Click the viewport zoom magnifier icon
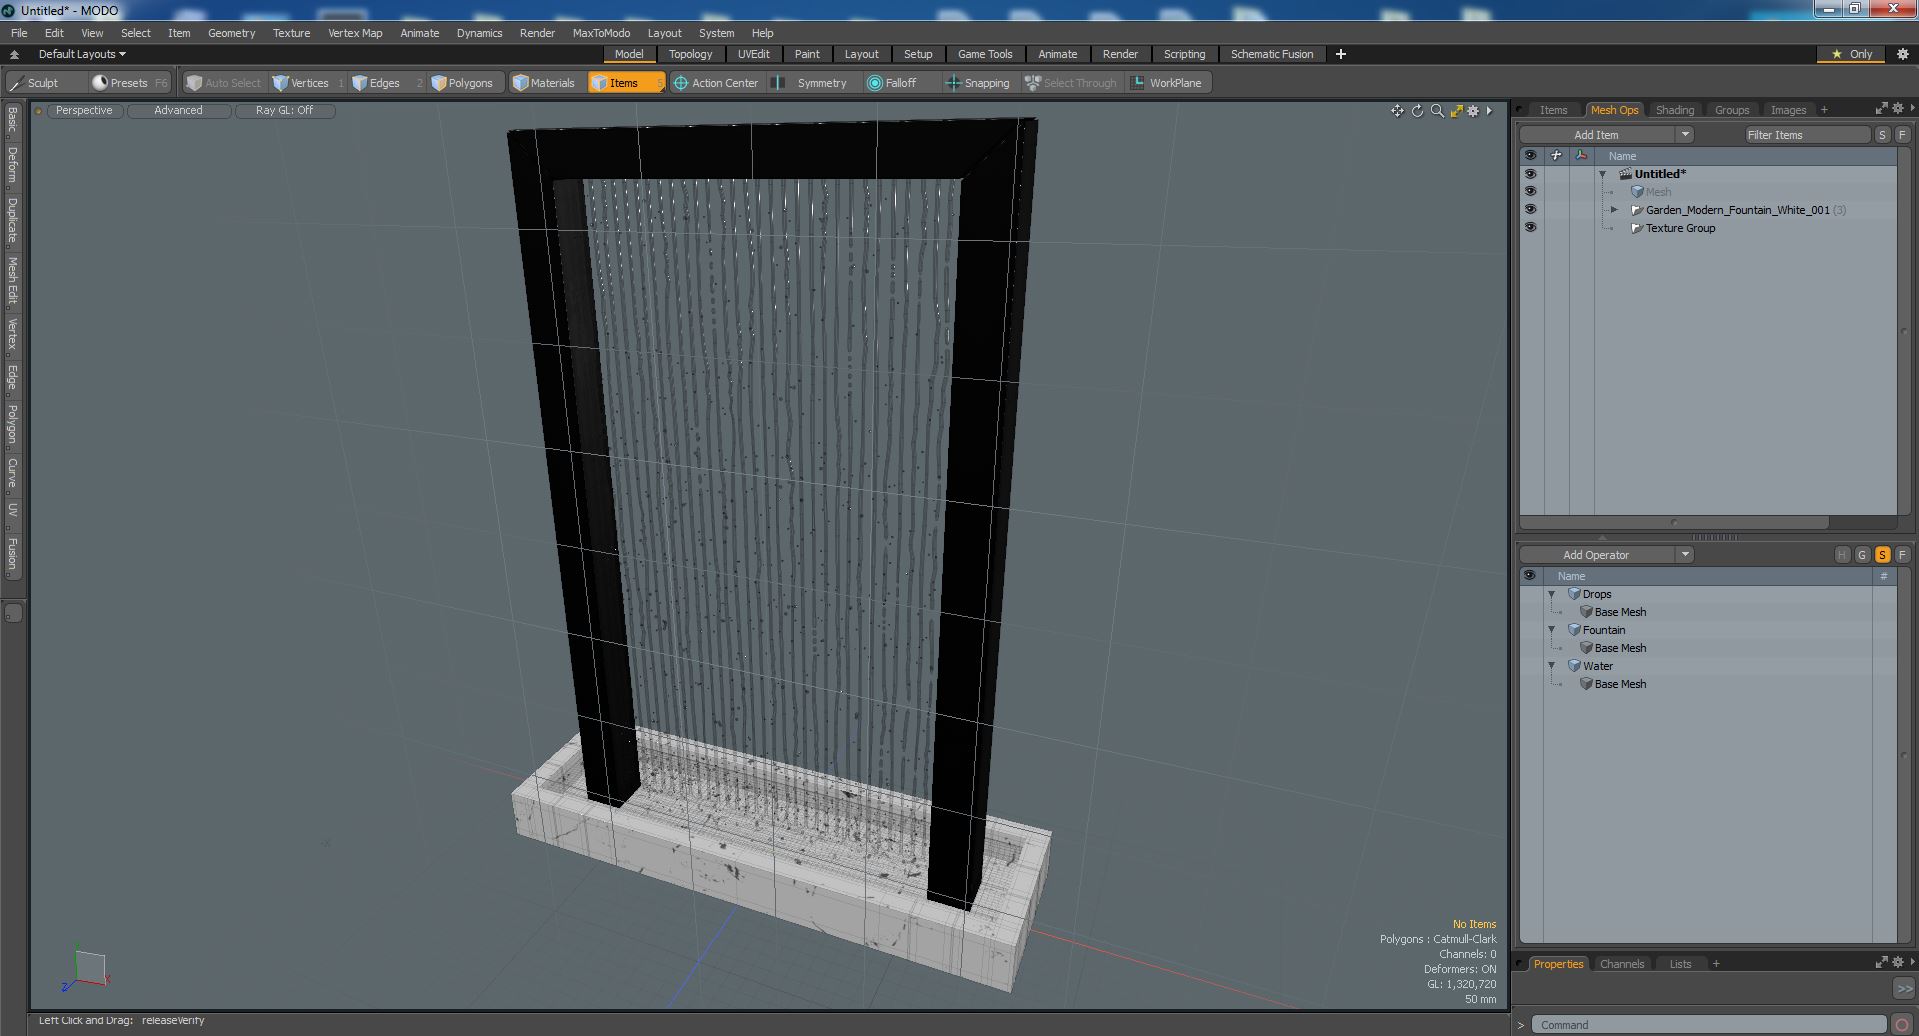The width and height of the screenshot is (1919, 1036). [1437, 111]
